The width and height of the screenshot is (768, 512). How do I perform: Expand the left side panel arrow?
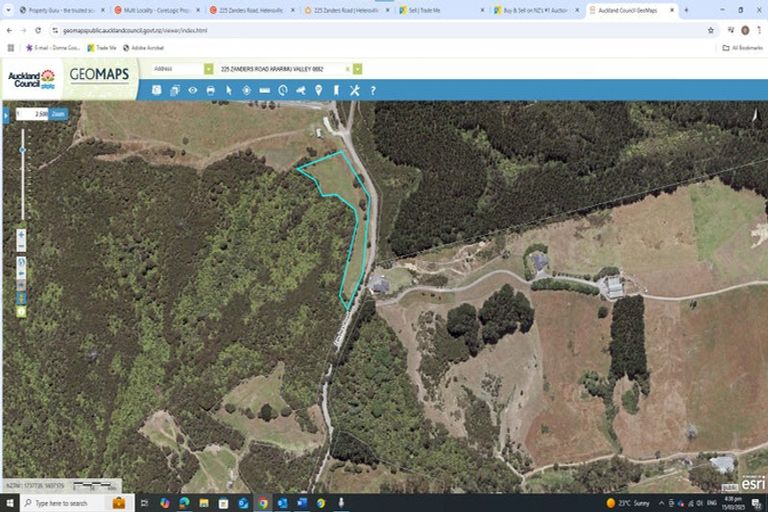click(x=6, y=116)
